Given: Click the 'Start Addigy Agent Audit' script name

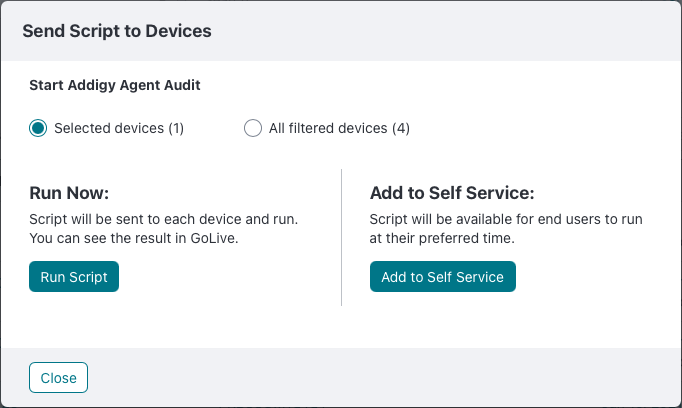Looking at the screenshot, I should pyautogui.click(x=115, y=85).
